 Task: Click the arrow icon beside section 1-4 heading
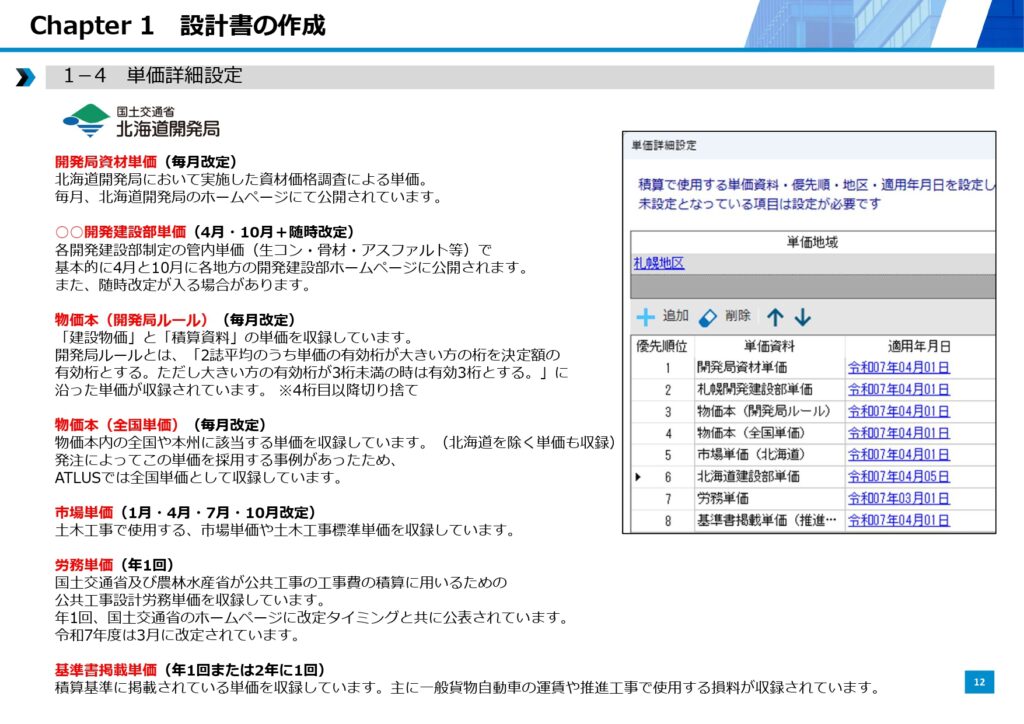click(x=25, y=77)
